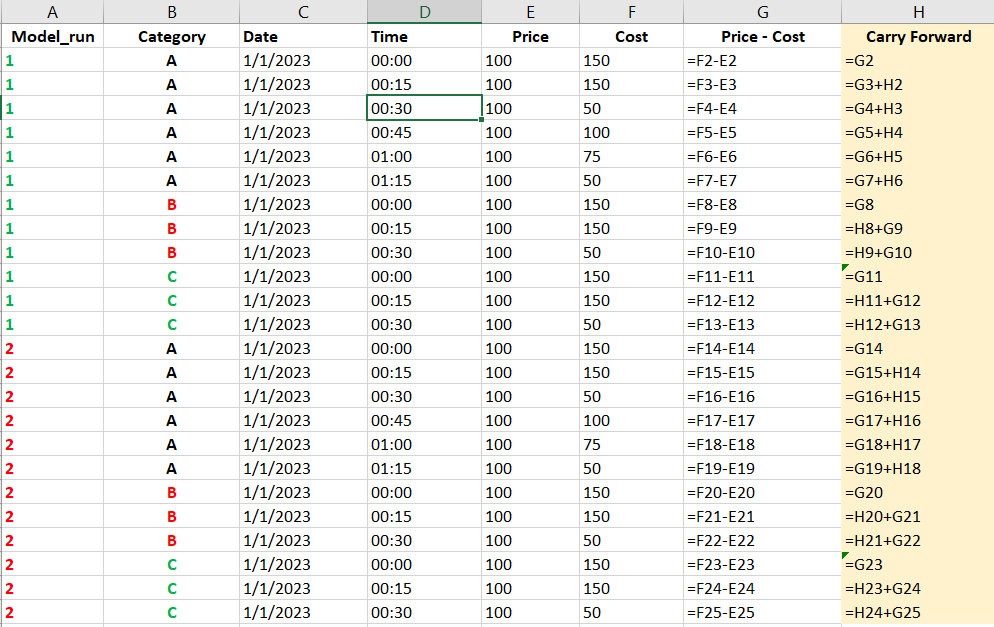Select column A header

point(53,12)
